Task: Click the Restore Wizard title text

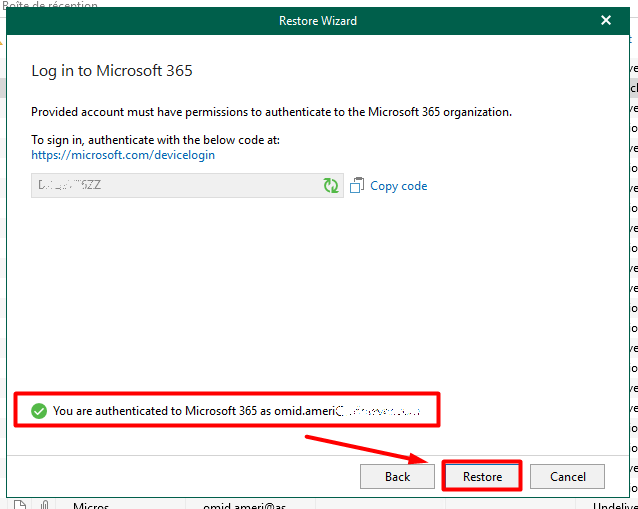Action: point(318,21)
